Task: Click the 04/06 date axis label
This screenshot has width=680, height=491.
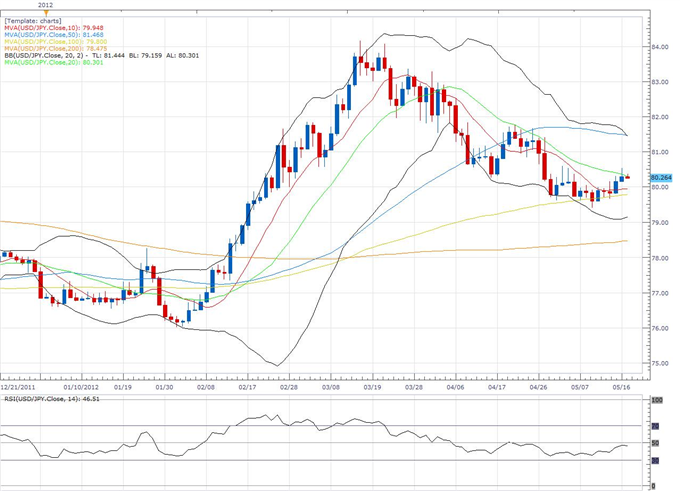Action: coord(455,387)
